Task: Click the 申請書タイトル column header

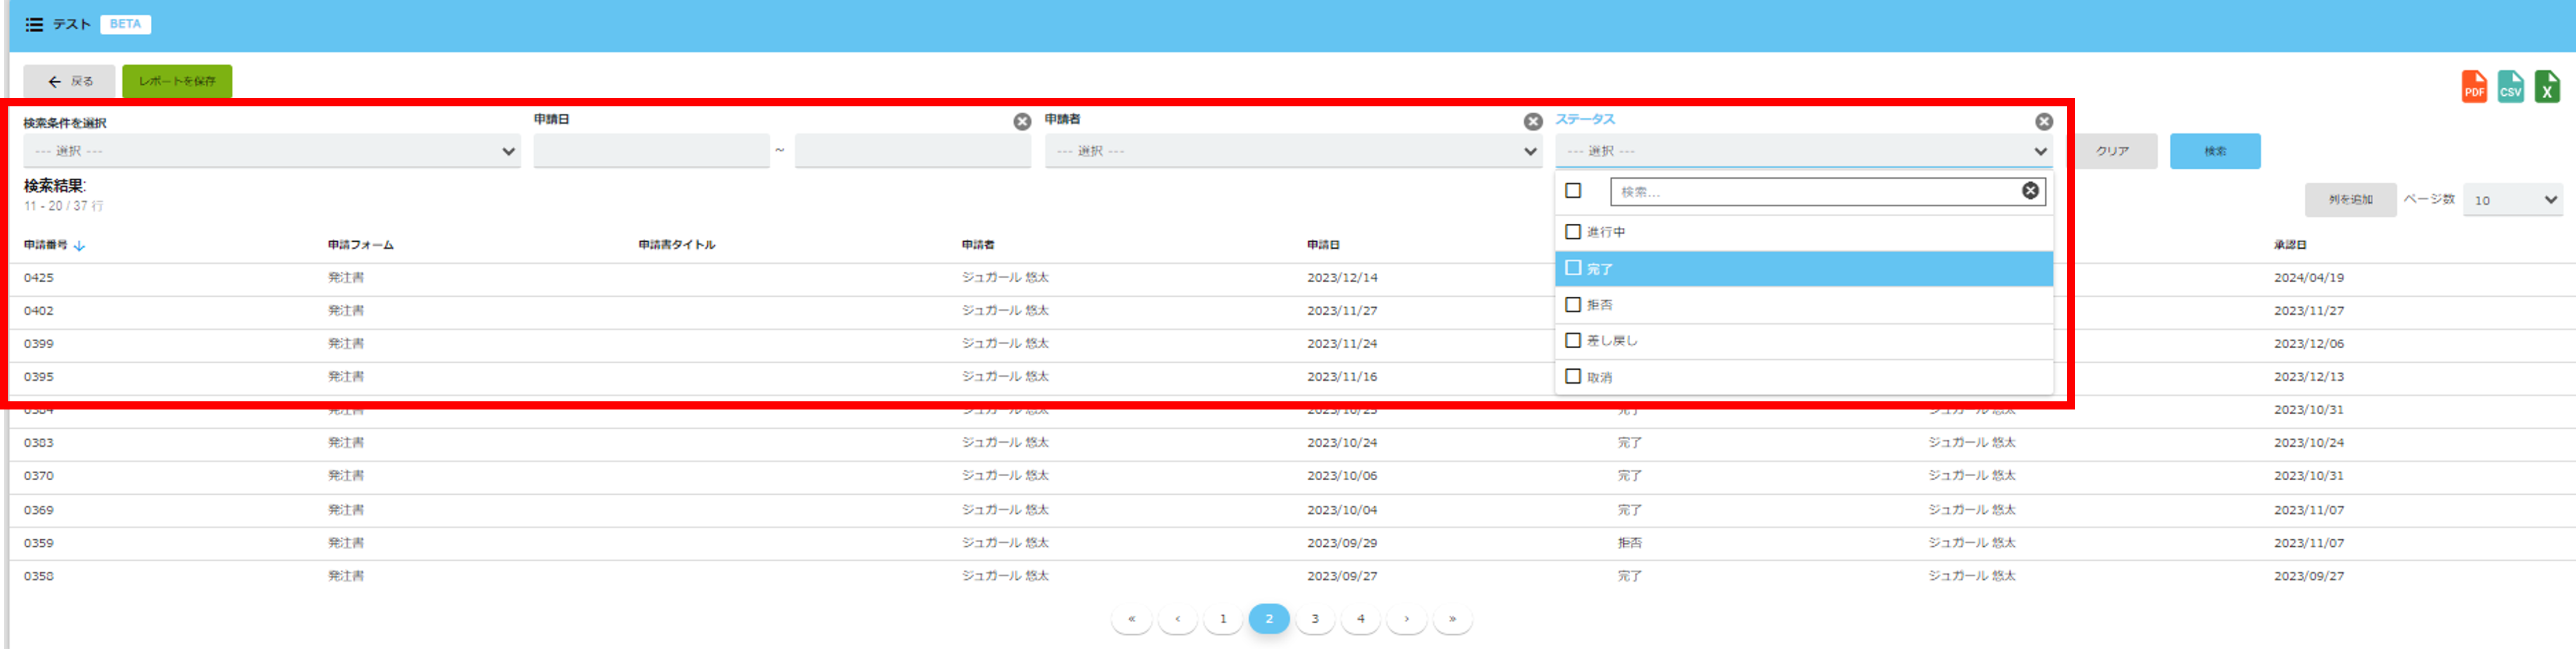Action: (677, 245)
